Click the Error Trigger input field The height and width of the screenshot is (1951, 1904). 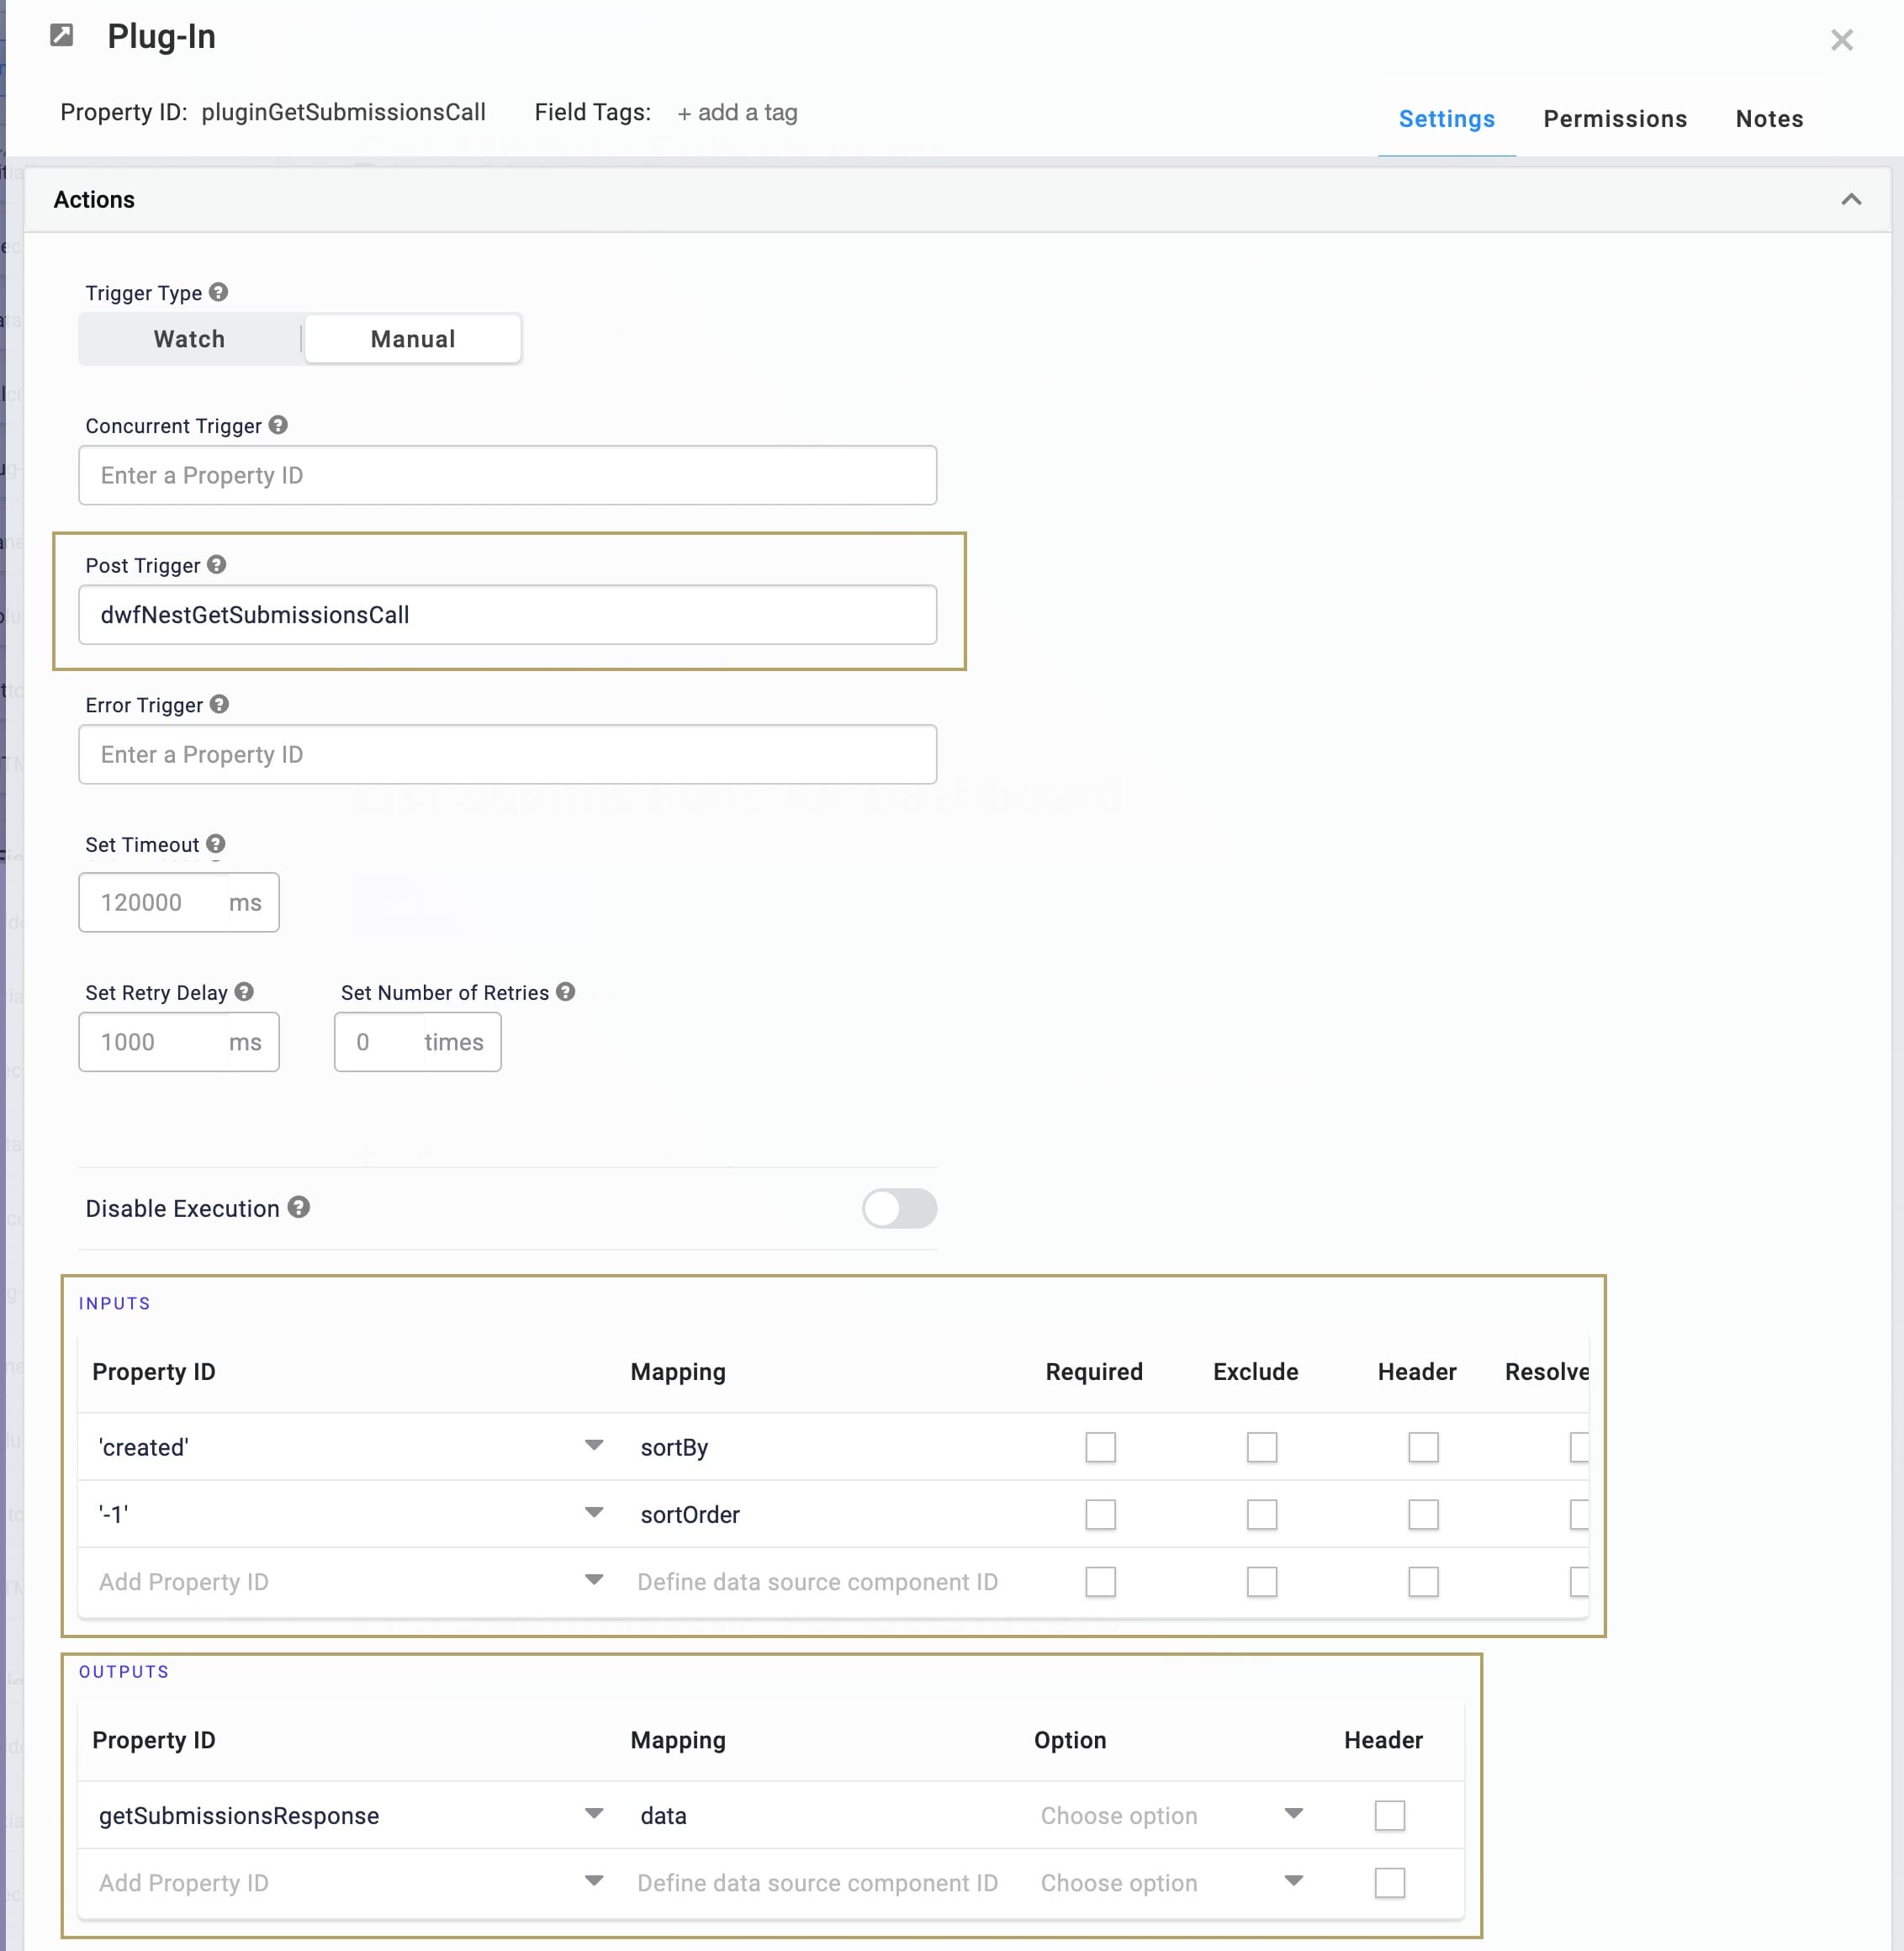coord(508,754)
